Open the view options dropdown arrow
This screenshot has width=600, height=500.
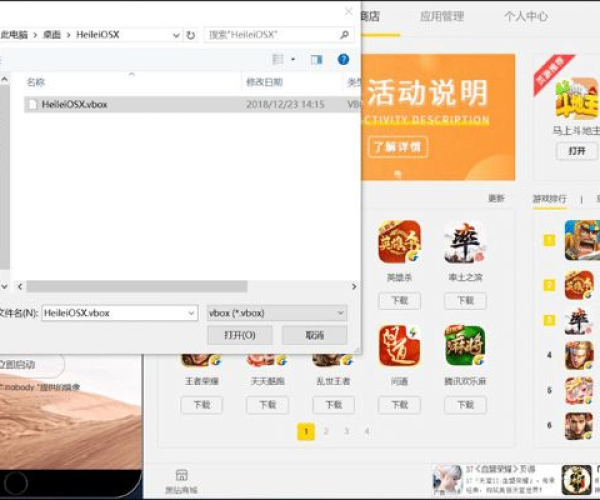293,59
